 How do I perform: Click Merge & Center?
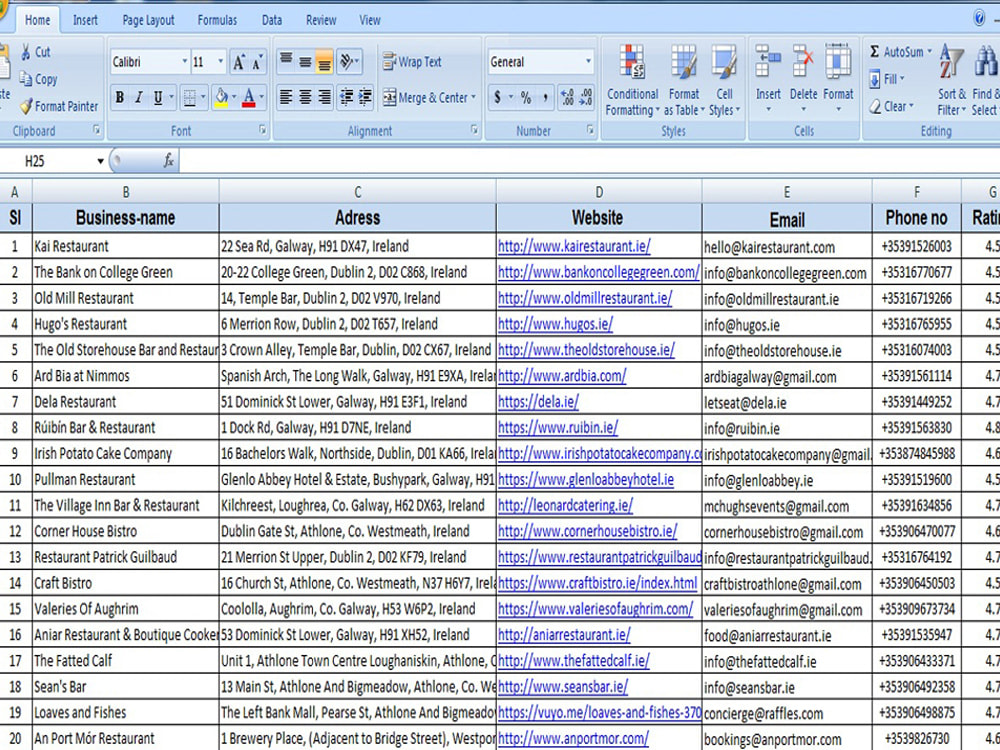430,98
